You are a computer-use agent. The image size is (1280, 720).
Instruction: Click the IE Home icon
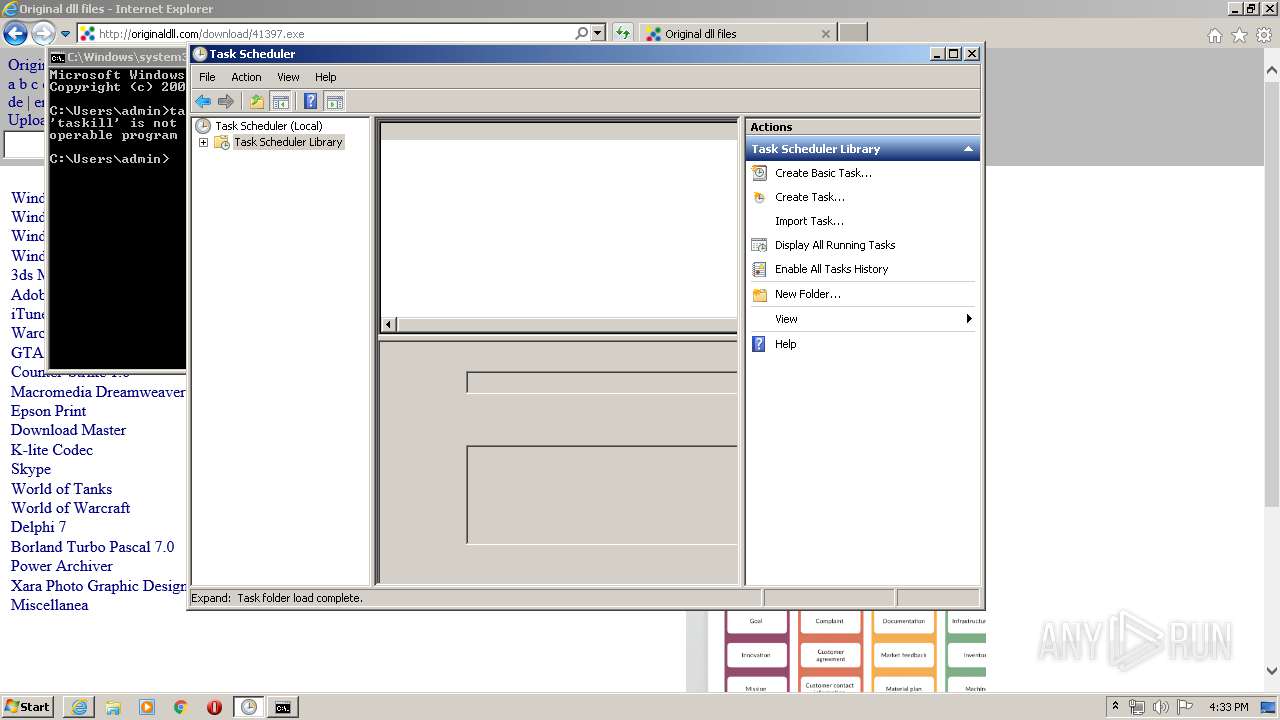tap(1214, 35)
